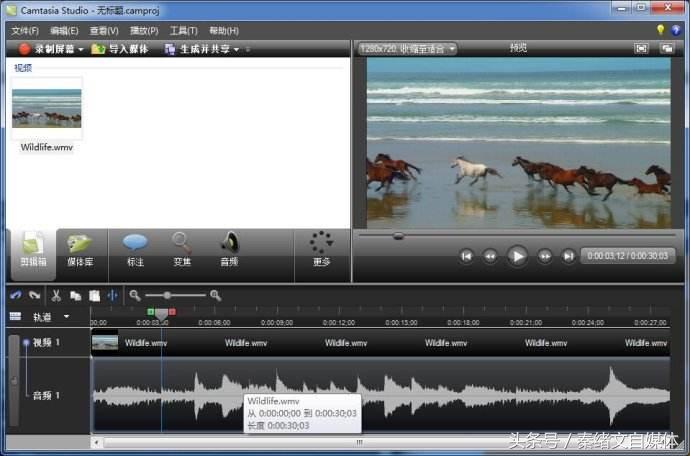Click the yellow lightbulb tips icon
690x456 pixels.
click(660, 31)
